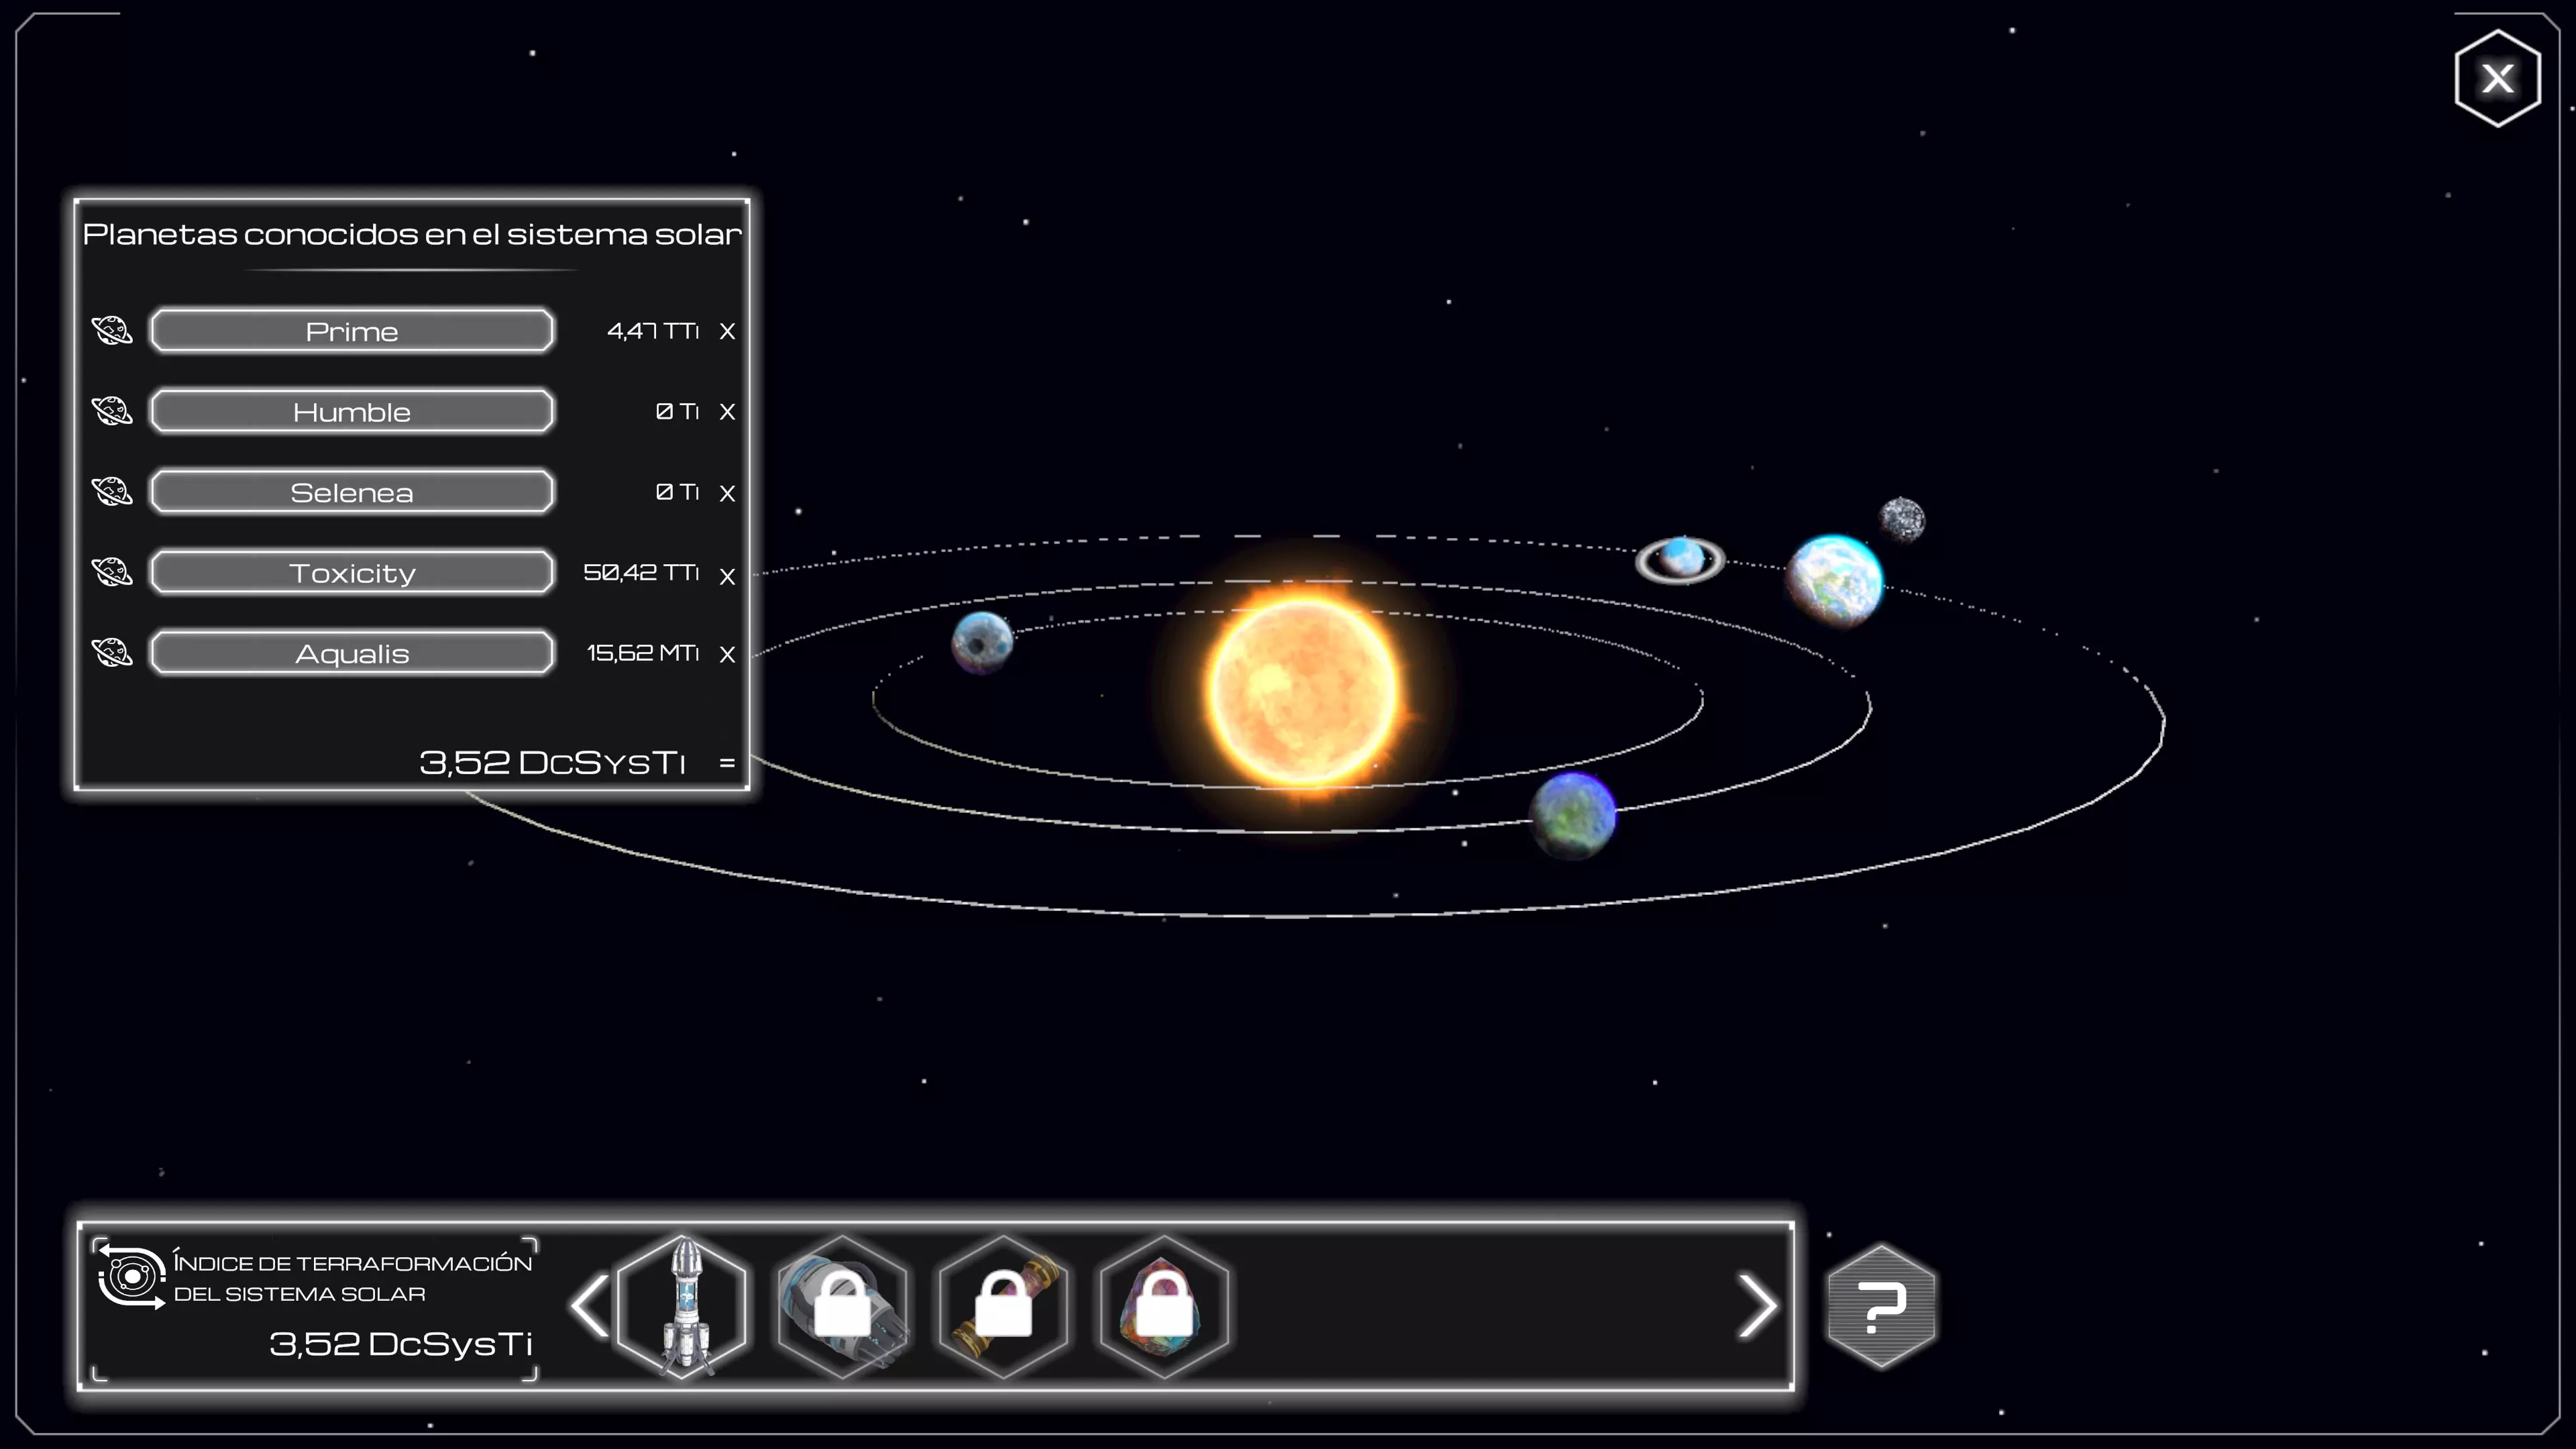The image size is (2576, 1449).
Task: Click planet icon next to Toxicity
Action: point(112,572)
